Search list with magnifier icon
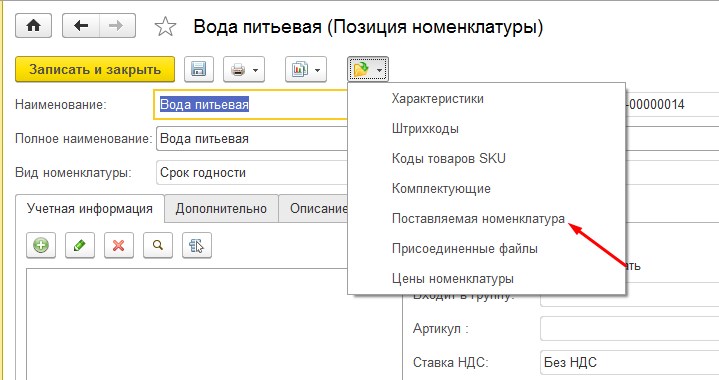Screen dimensions: 719x380 tap(158, 245)
